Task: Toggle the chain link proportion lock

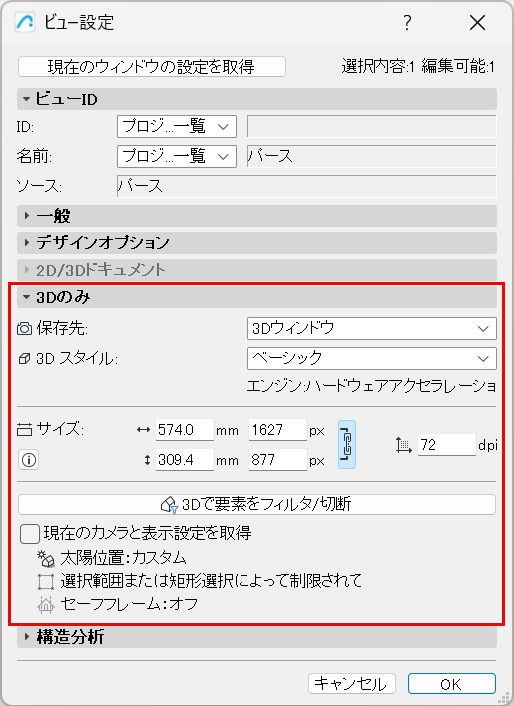Action: click(347, 444)
